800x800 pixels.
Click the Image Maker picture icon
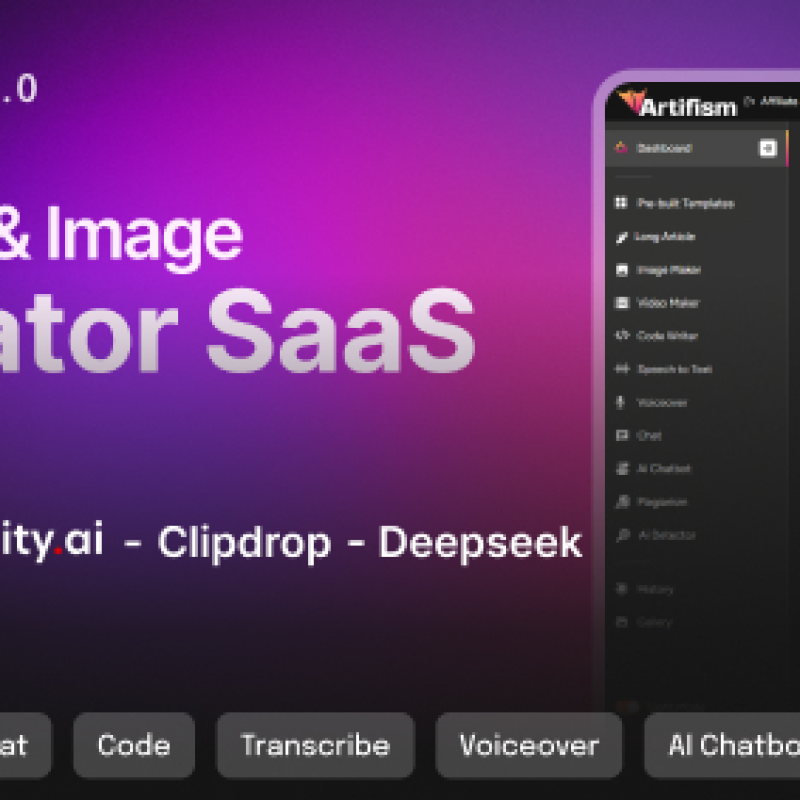(x=621, y=270)
